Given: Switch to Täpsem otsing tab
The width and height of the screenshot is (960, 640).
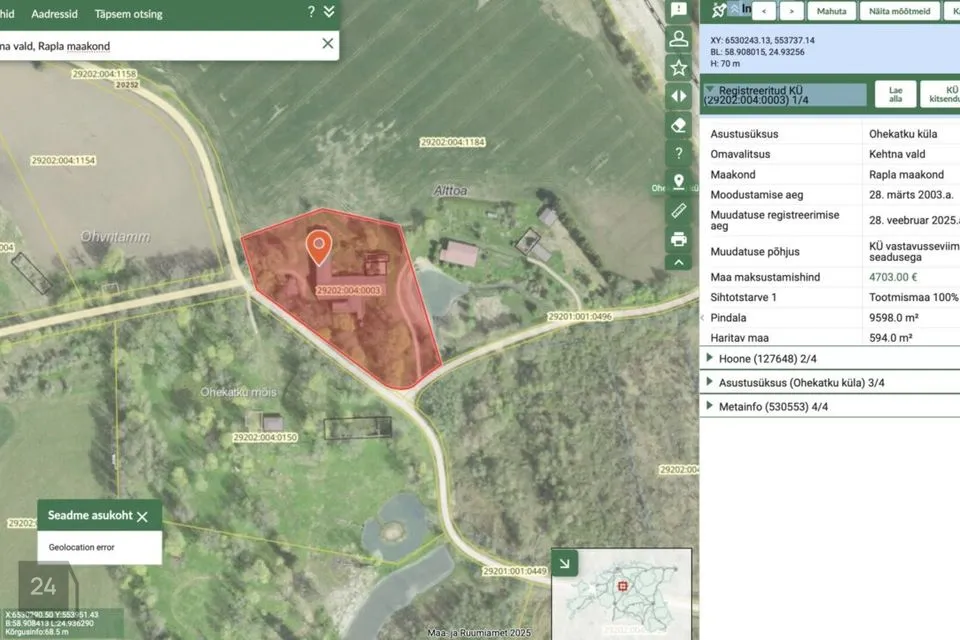Looking at the screenshot, I should click(128, 15).
